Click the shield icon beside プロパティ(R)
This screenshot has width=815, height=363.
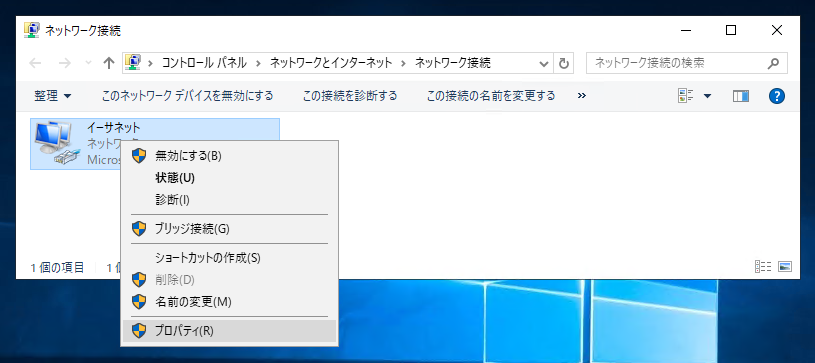[x=139, y=331]
